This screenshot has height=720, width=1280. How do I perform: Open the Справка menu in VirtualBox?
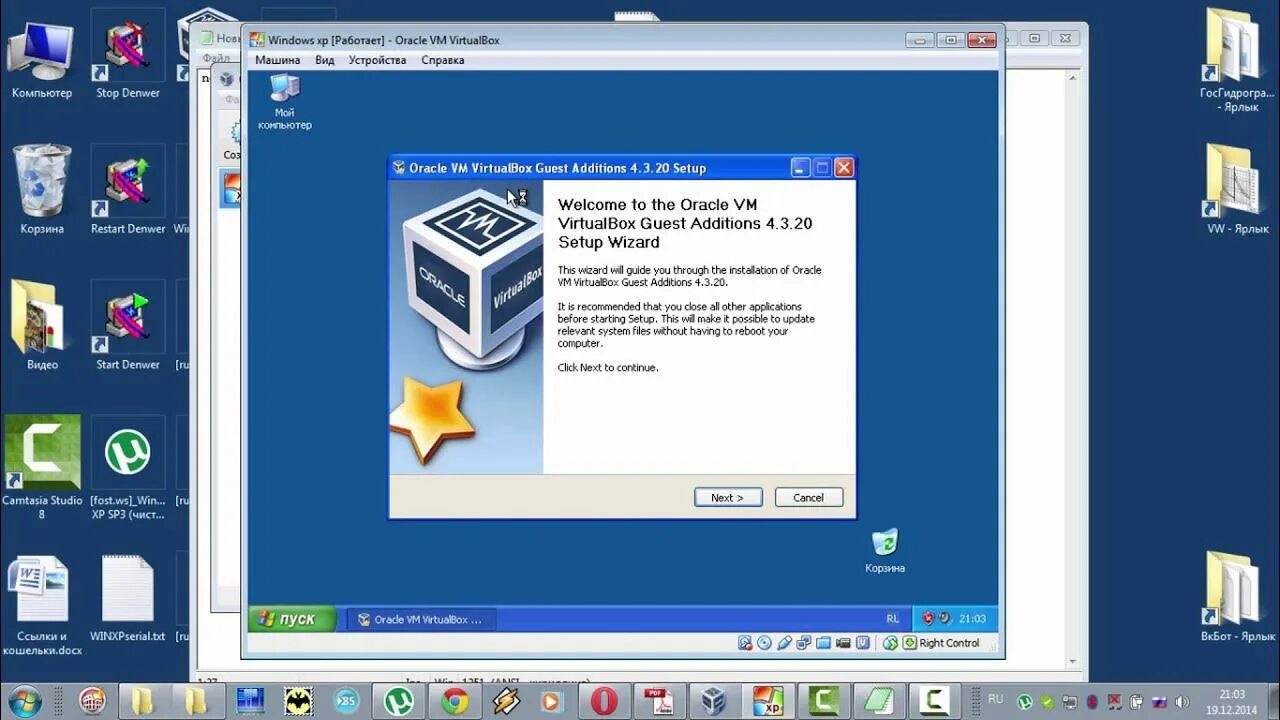(442, 60)
